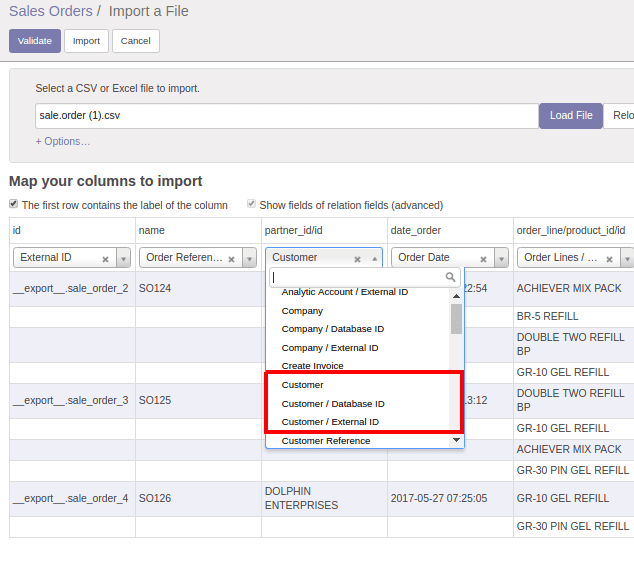Choose 'Customer / External ID' option
This screenshot has width=634, height=575.
[330, 422]
